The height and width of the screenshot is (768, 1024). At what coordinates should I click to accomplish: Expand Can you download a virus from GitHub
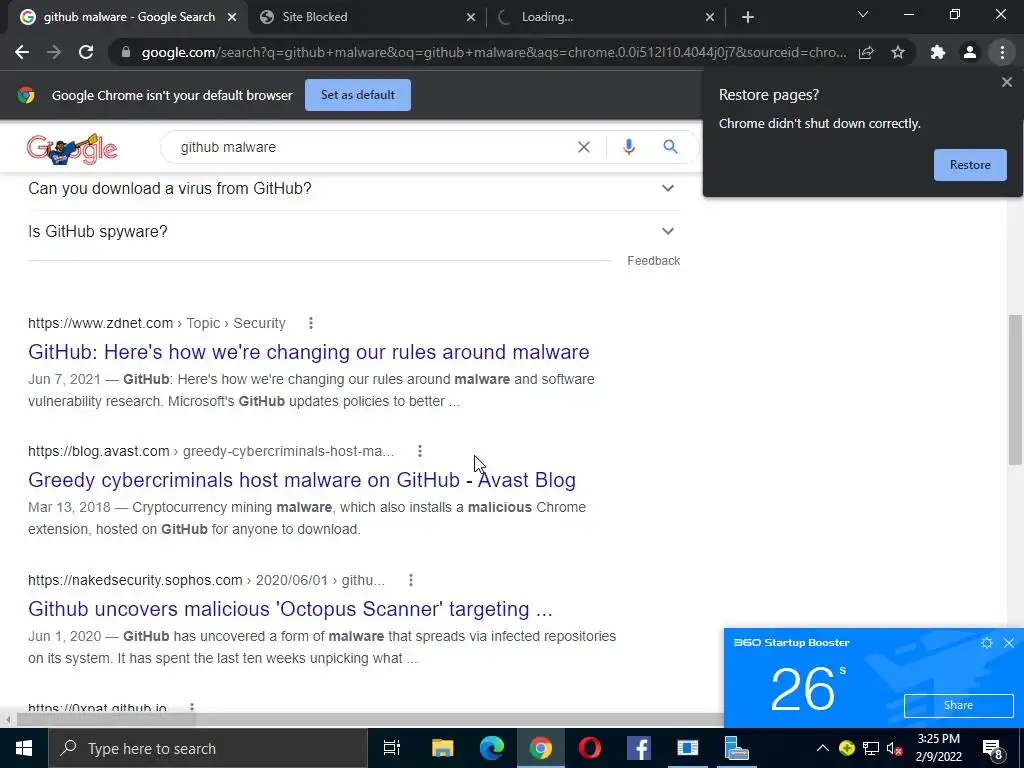[354, 188]
